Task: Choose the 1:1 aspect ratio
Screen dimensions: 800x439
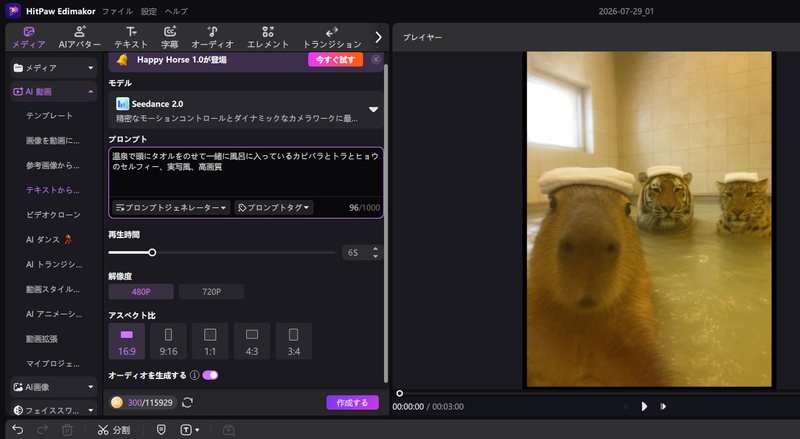Action: click(x=210, y=341)
